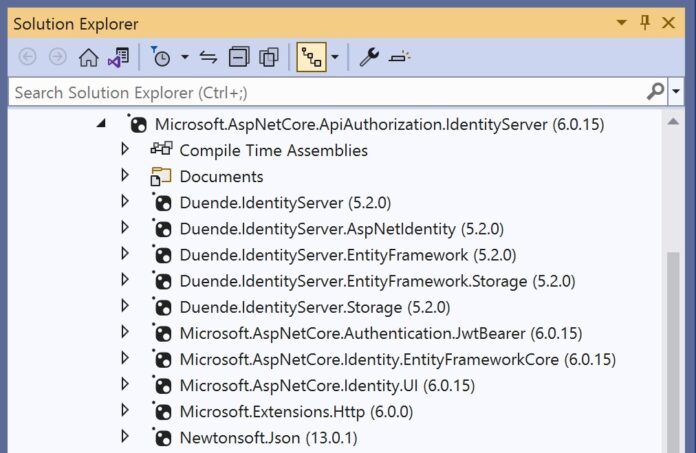Switch between solutions and folder views
The width and height of the screenshot is (696, 453).
118,57
